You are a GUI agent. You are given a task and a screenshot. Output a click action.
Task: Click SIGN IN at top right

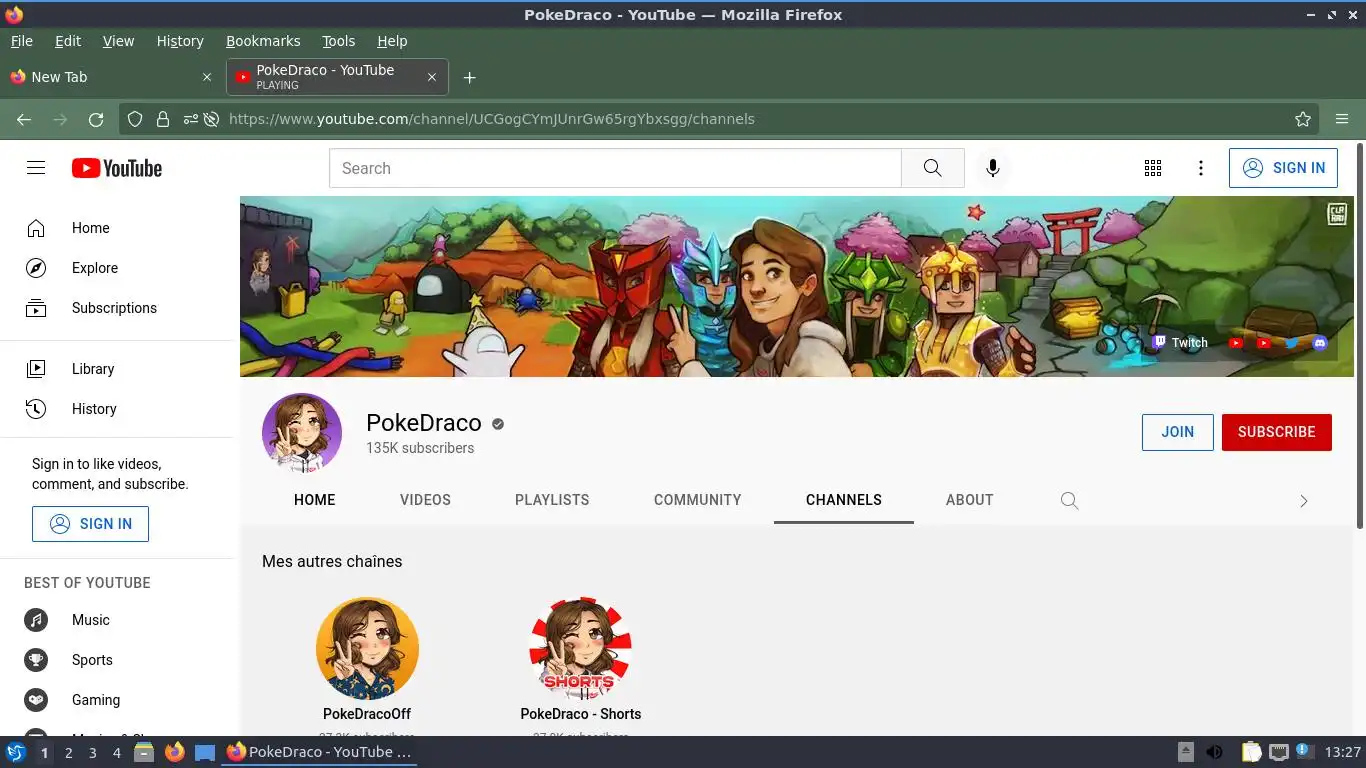pyautogui.click(x=1284, y=168)
